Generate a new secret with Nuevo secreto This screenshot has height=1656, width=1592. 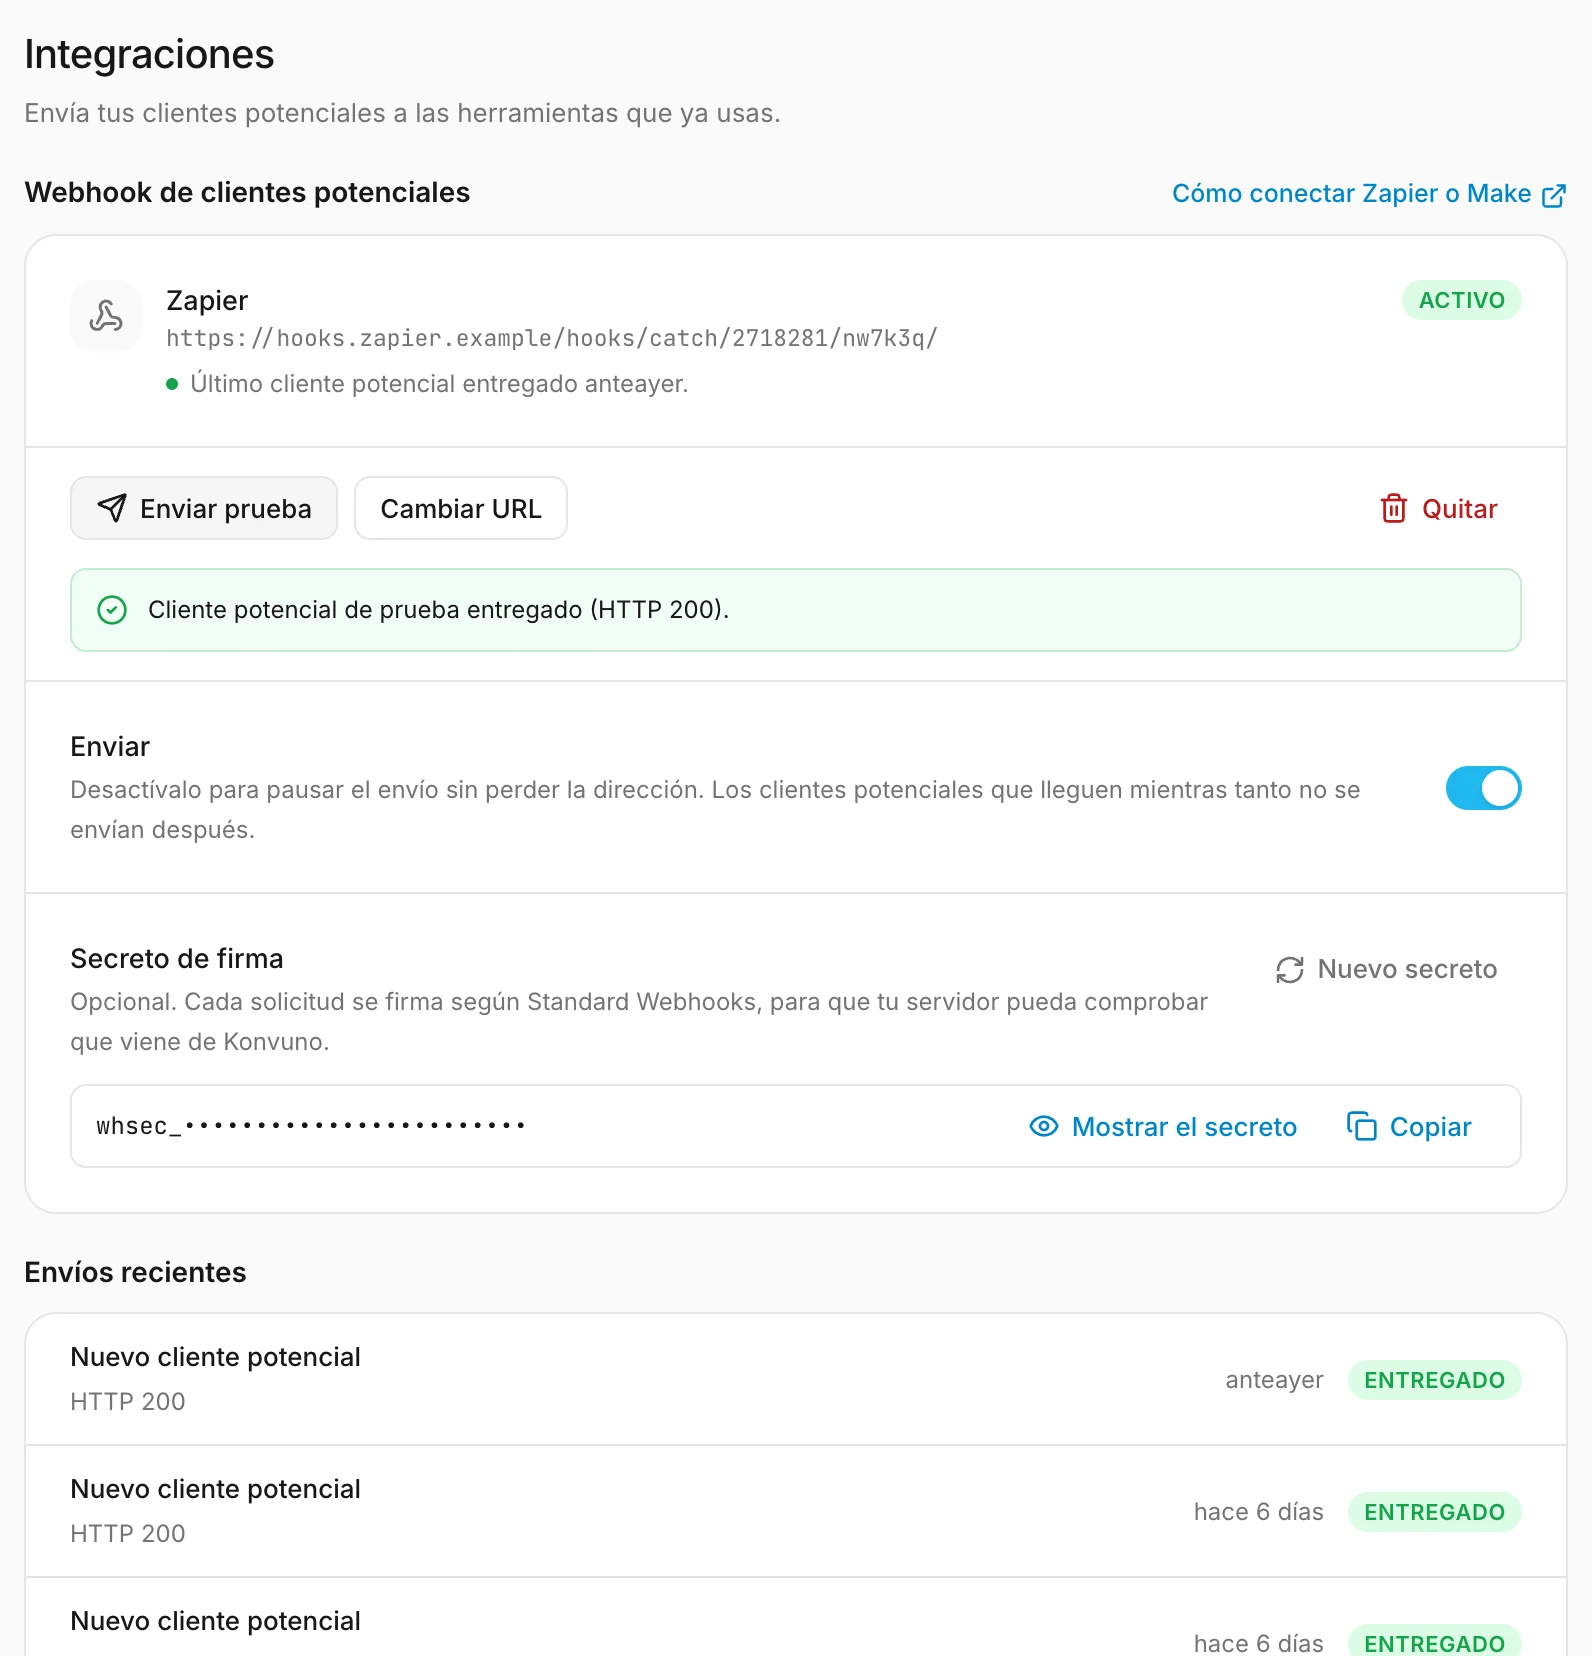1386,969
